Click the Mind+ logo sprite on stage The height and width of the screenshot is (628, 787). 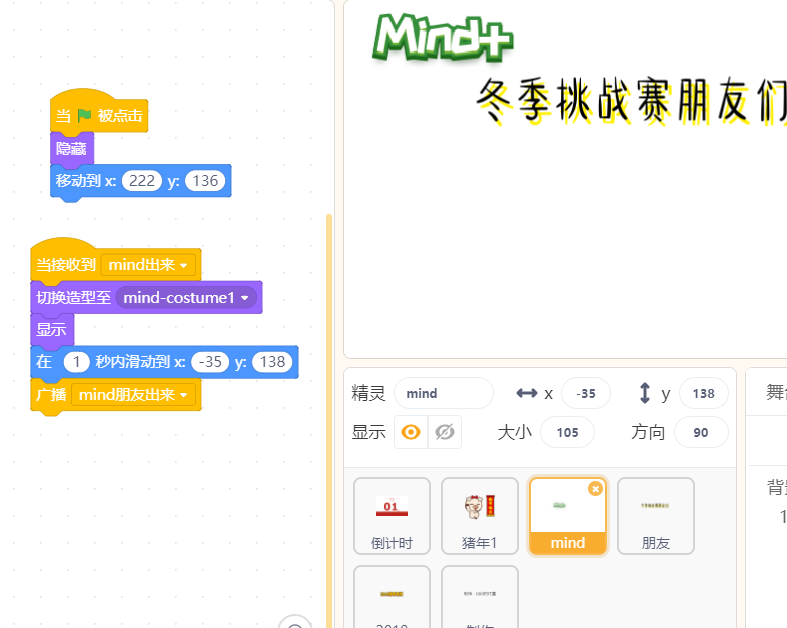click(442, 38)
